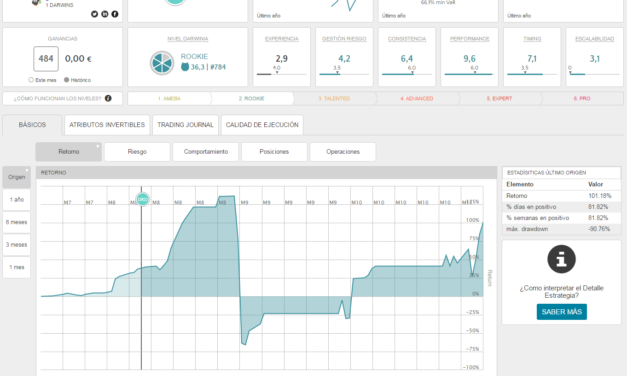Click the '2. ROOKIE' level step
This screenshot has width=627, height=376.
[252, 98]
